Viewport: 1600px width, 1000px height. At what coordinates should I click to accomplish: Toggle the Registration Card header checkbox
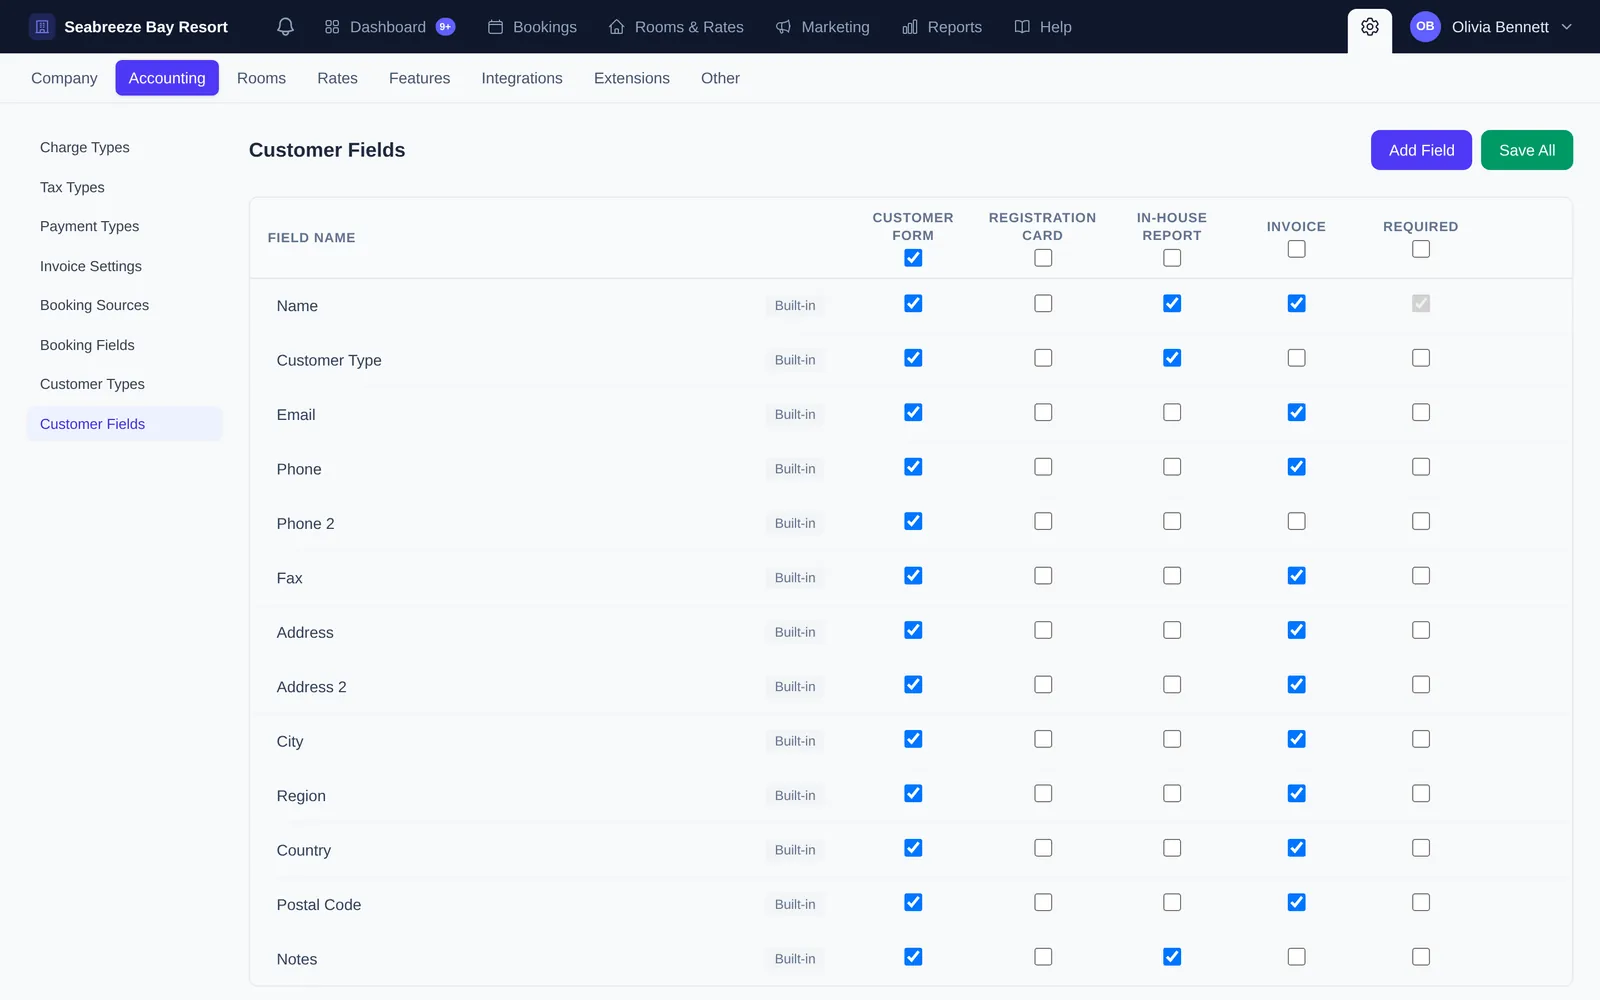click(1043, 258)
